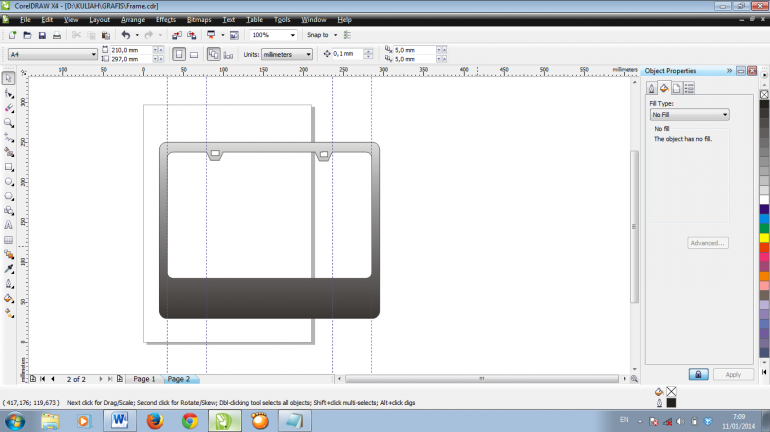Viewport: 770px width, 432px height.
Task: Pick the red color swatch
Action: click(x=764, y=247)
